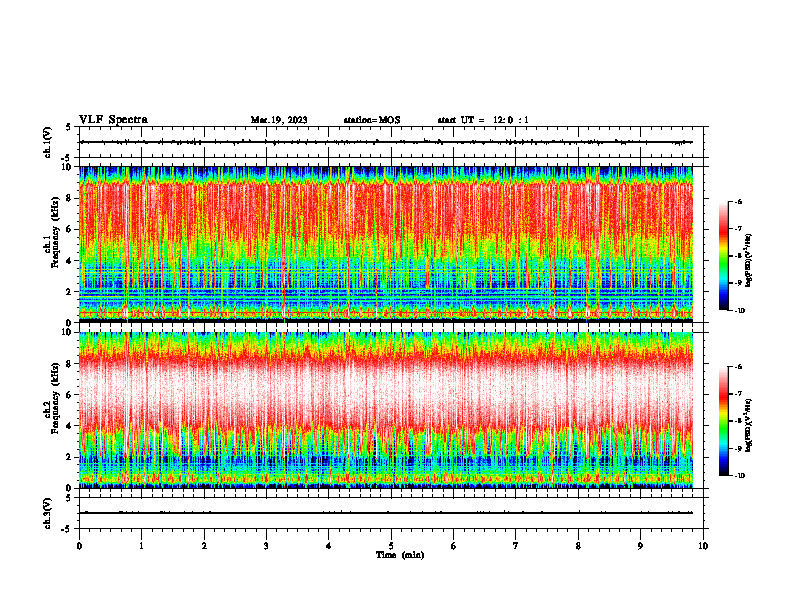Image resolution: width=792 pixels, height=612 pixels.
Task: Select the "start UT = 12:0 :1" header text
Action: [x=483, y=120]
